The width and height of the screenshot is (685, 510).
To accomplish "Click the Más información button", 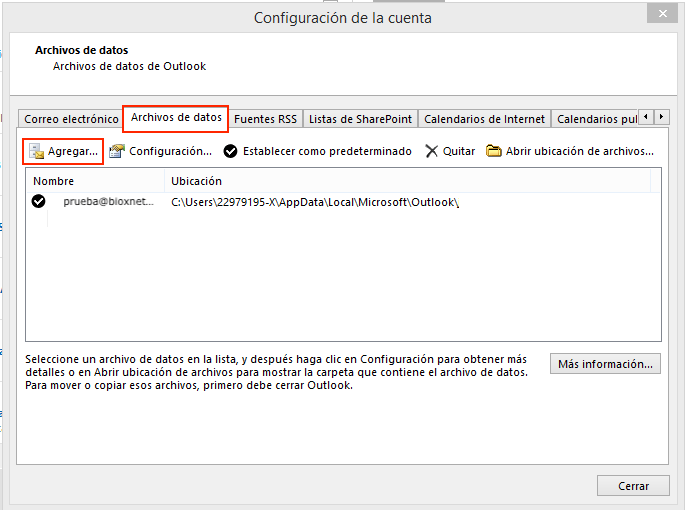I will (x=605, y=364).
